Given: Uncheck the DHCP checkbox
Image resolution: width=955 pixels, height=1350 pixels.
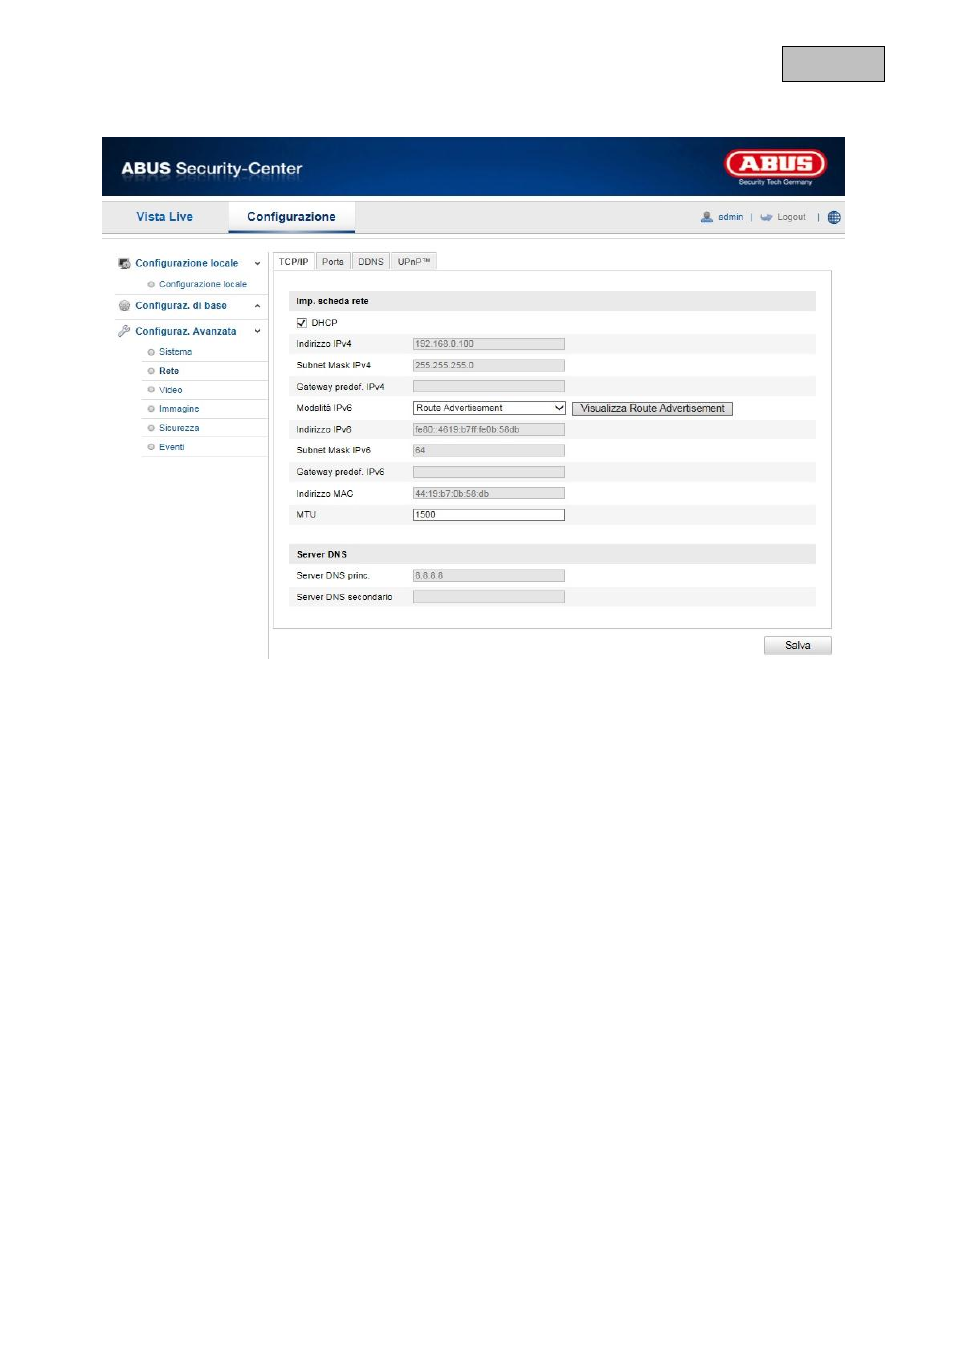Looking at the screenshot, I should coord(302,323).
